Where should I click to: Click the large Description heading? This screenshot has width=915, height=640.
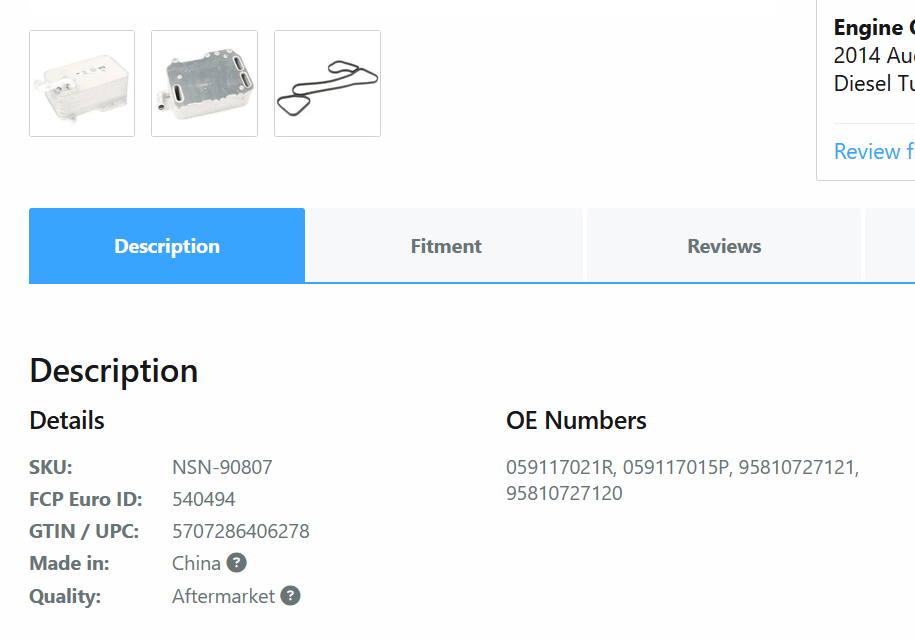114,371
